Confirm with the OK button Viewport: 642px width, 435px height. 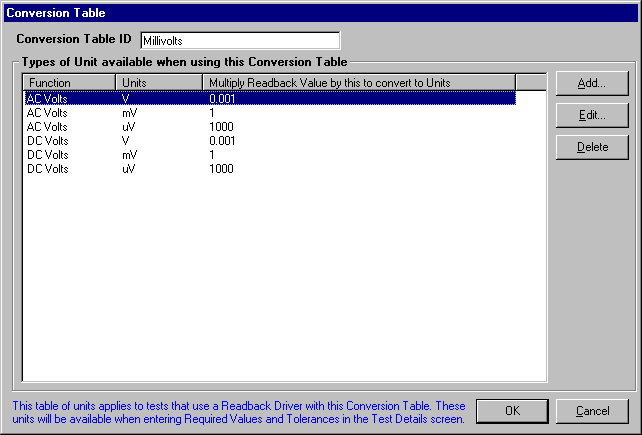511,411
